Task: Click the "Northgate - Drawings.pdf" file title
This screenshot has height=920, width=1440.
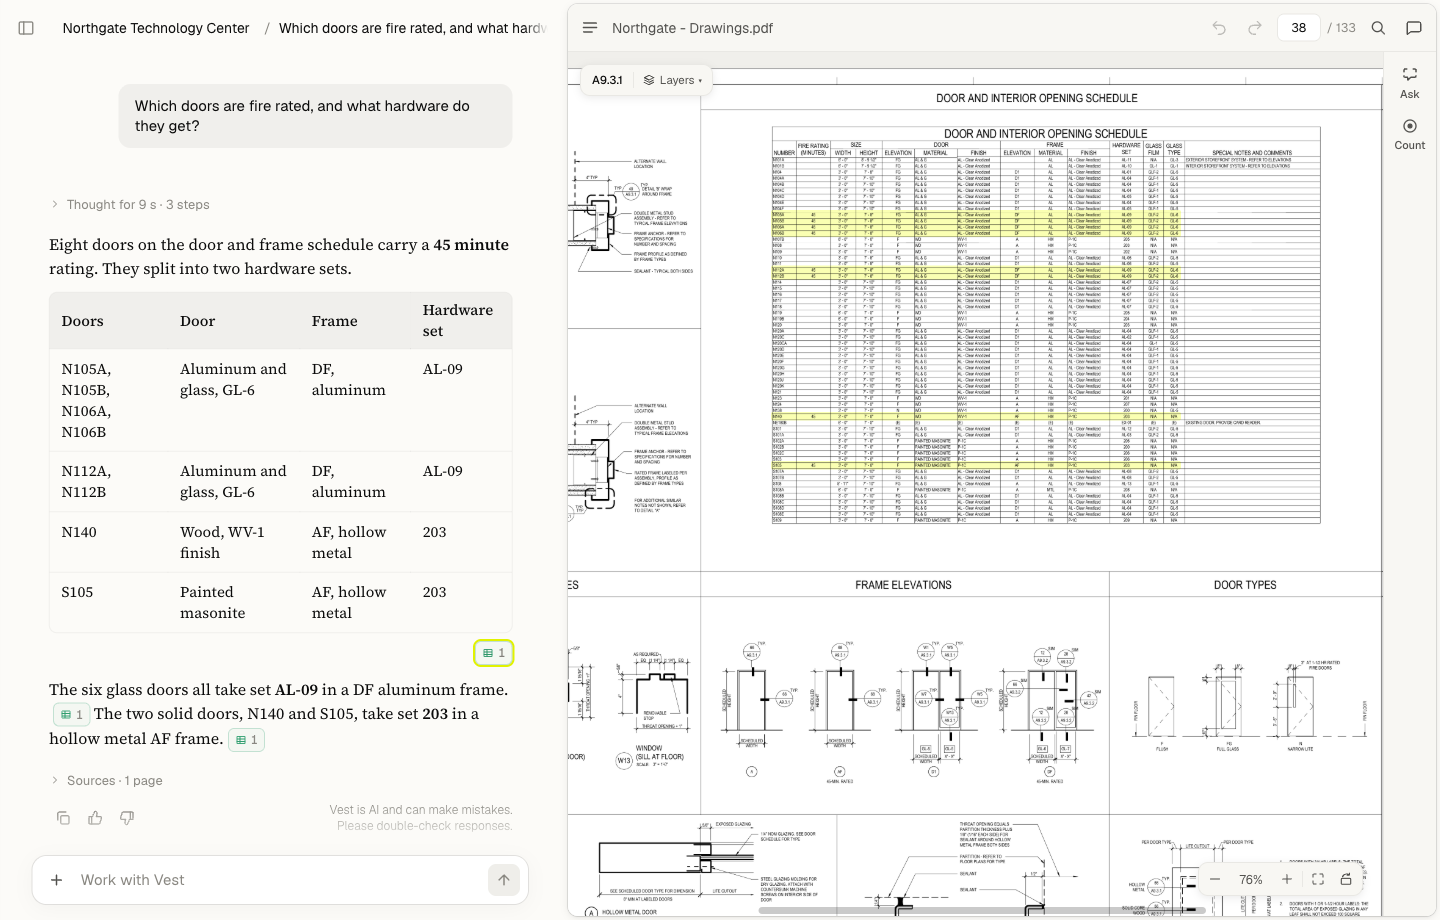Action: (x=692, y=28)
